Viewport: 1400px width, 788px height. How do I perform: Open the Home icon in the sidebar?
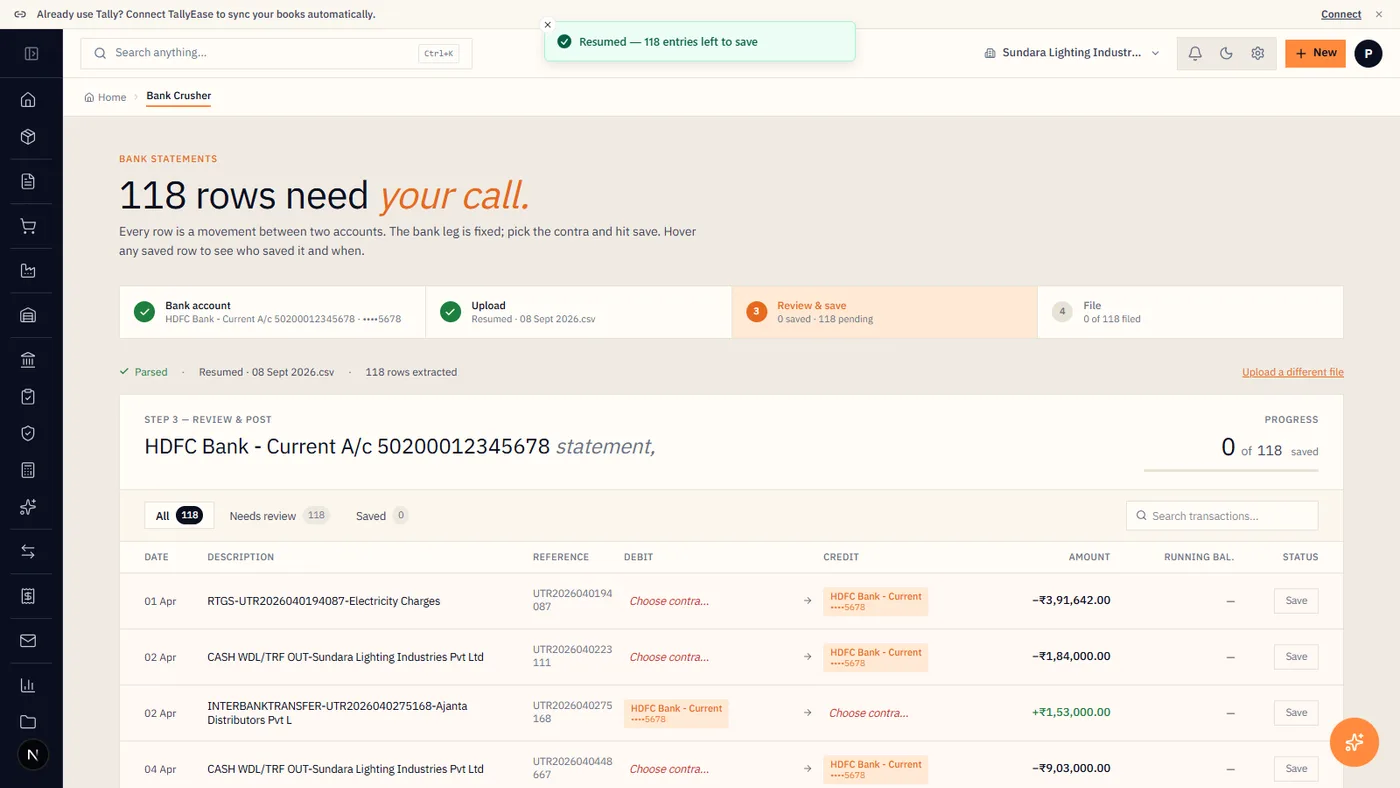pos(28,99)
